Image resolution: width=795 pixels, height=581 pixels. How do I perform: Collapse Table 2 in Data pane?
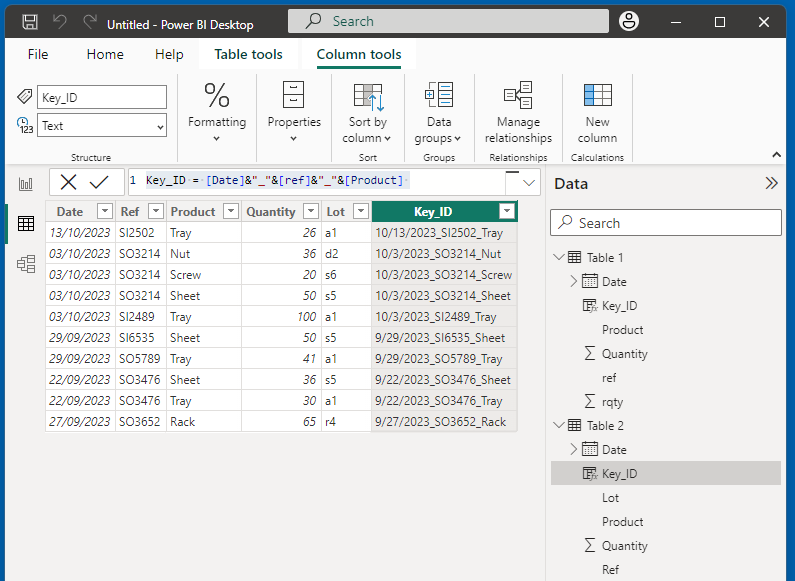click(x=559, y=425)
